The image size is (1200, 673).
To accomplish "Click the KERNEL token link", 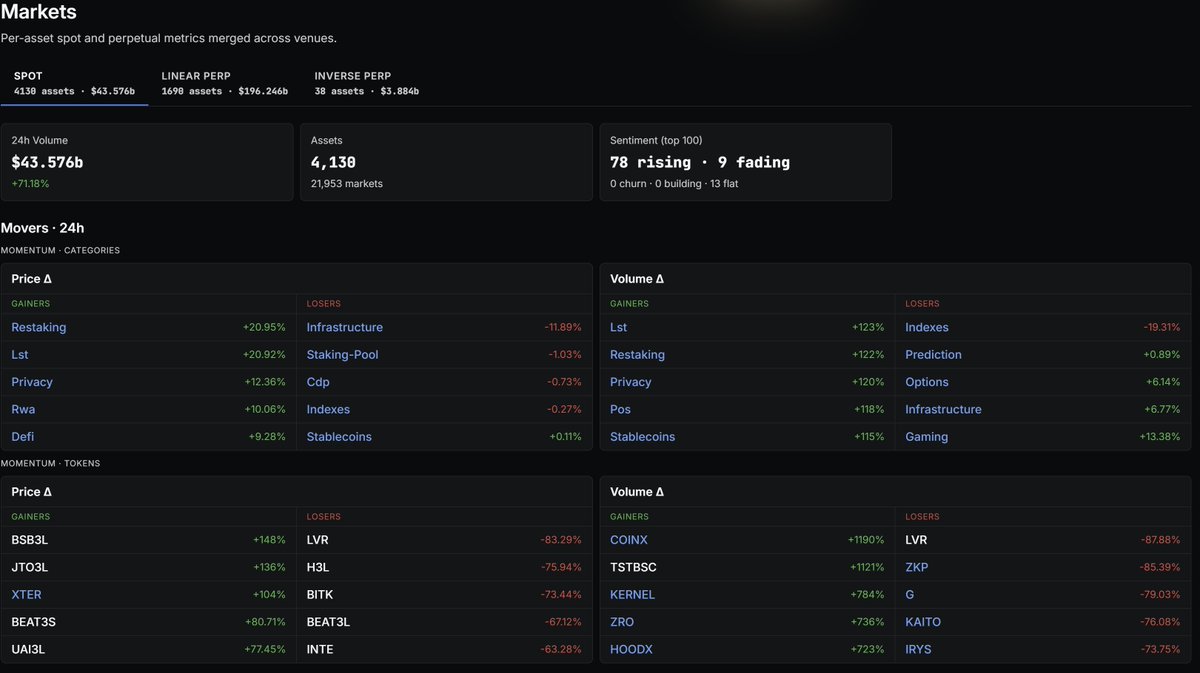I will (632, 594).
